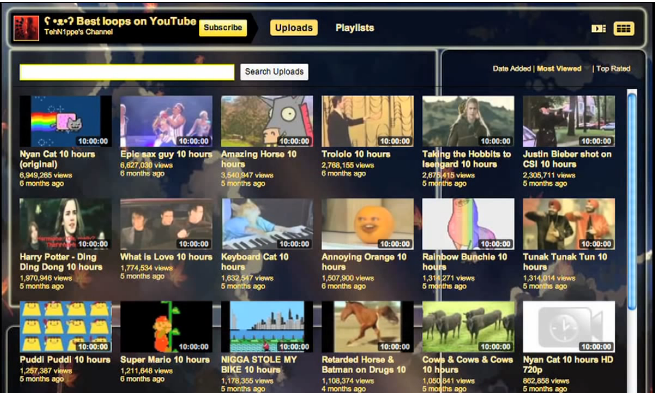Click the TehN1ppe's Channel subtitle
This screenshot has width=655, height=393.
pyautogui.click(x=79, y=32)
